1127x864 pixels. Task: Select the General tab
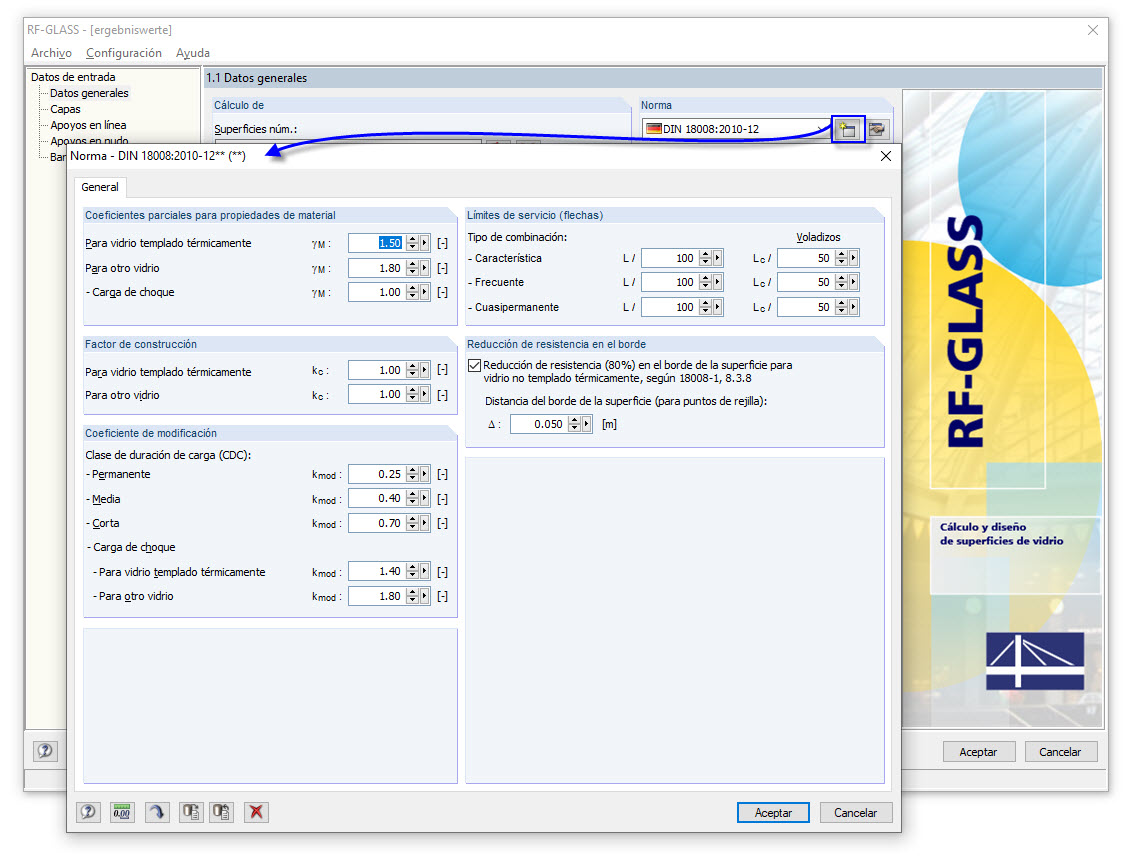[x=100, y=187]
